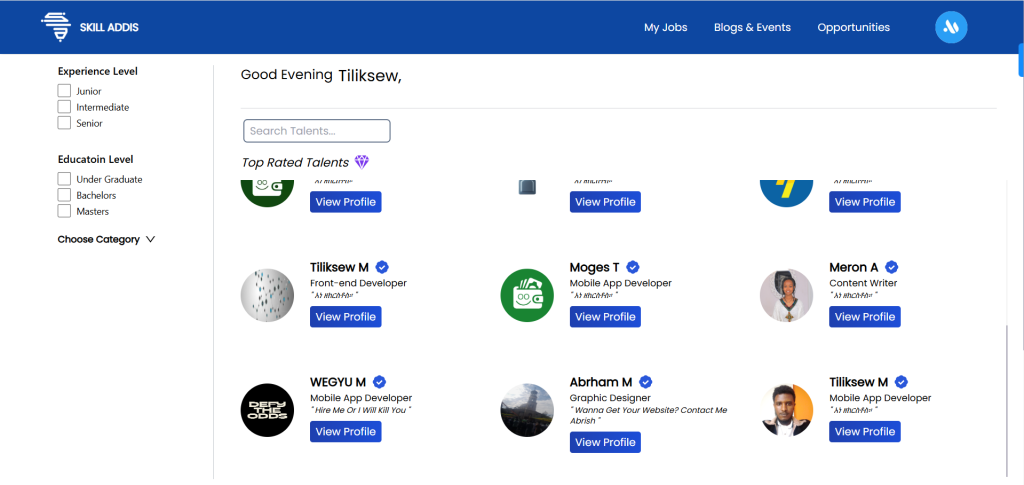Click the Skill Addis logo

click(x=90, y=27)
